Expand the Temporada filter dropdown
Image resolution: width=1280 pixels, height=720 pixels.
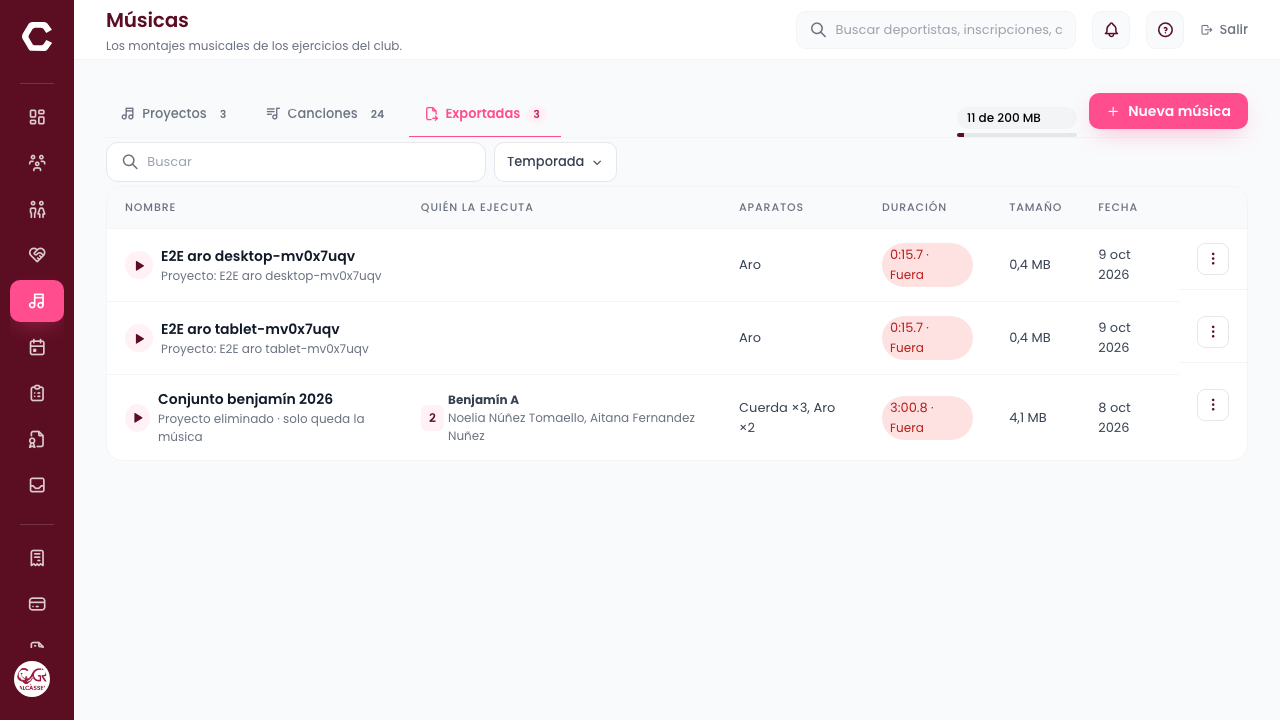[555, 162]
